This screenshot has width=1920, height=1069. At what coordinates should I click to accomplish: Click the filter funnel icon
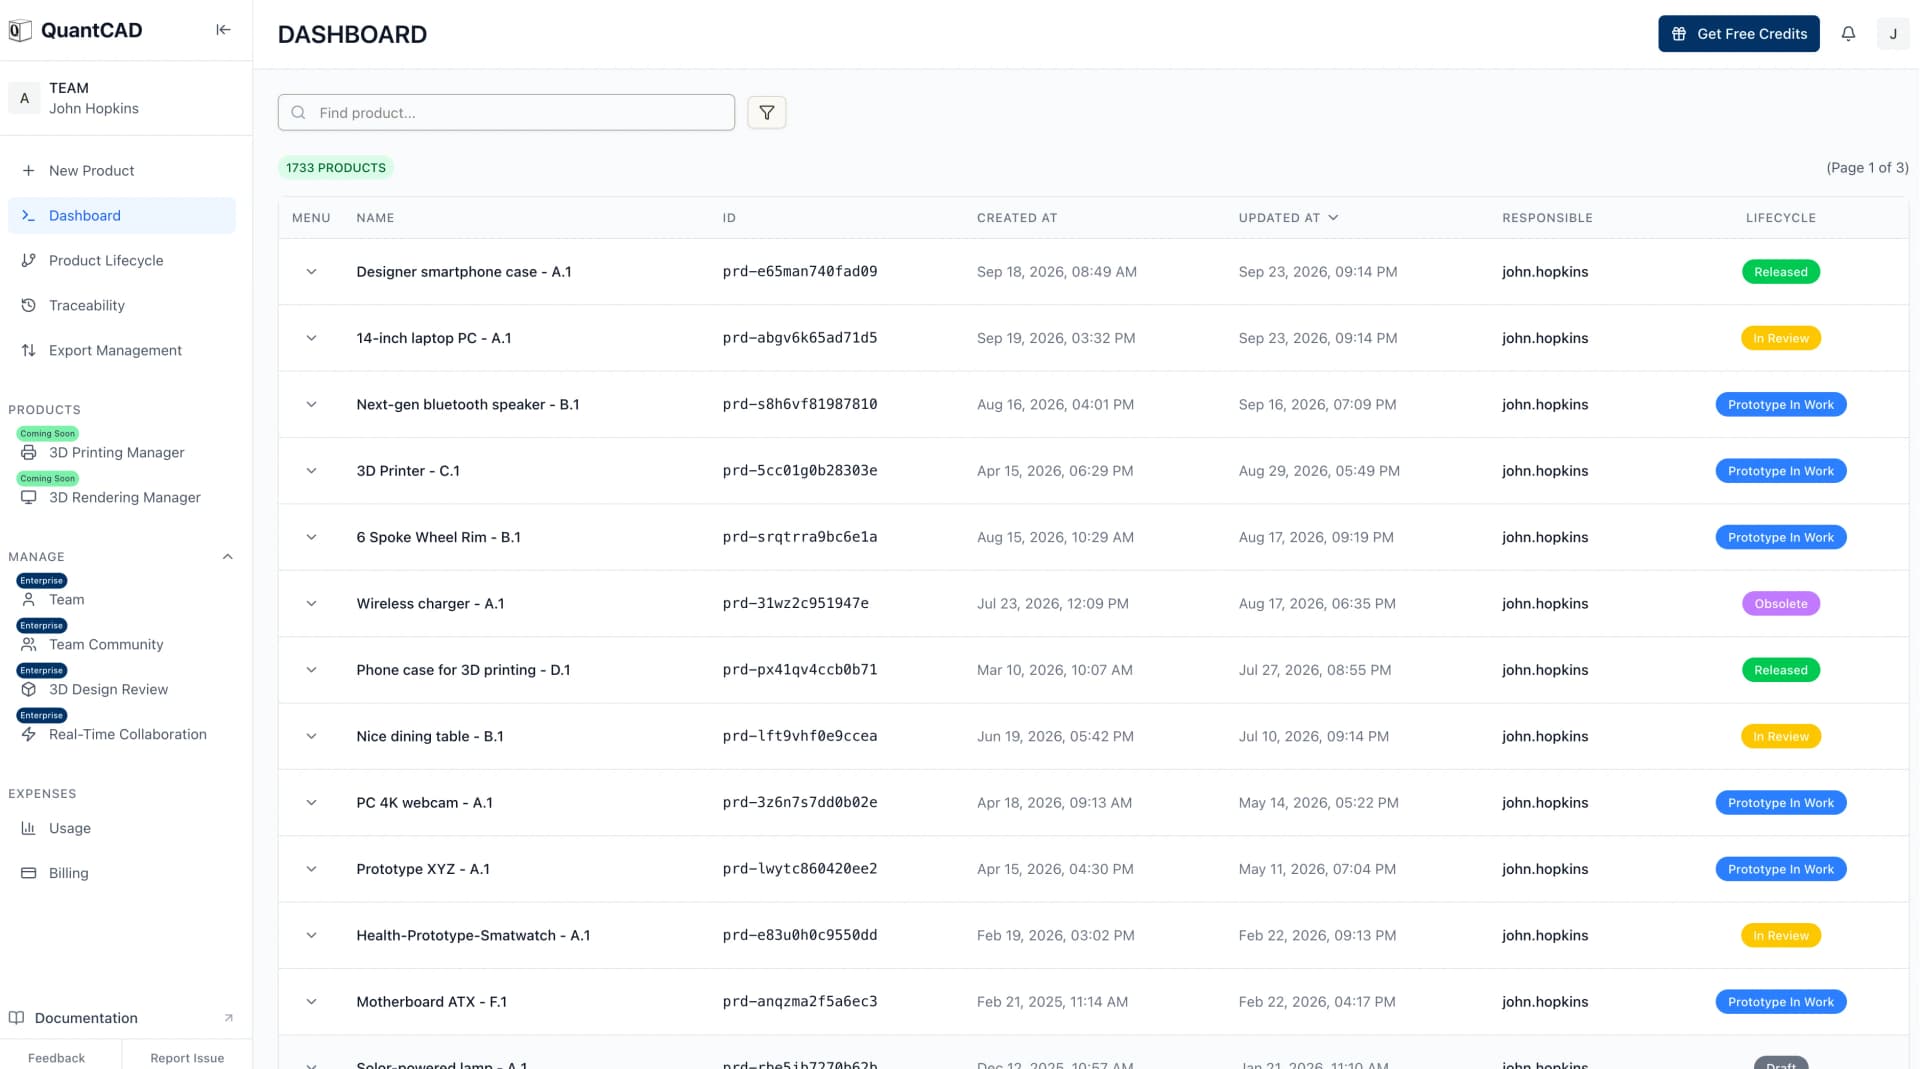(766, 113)
